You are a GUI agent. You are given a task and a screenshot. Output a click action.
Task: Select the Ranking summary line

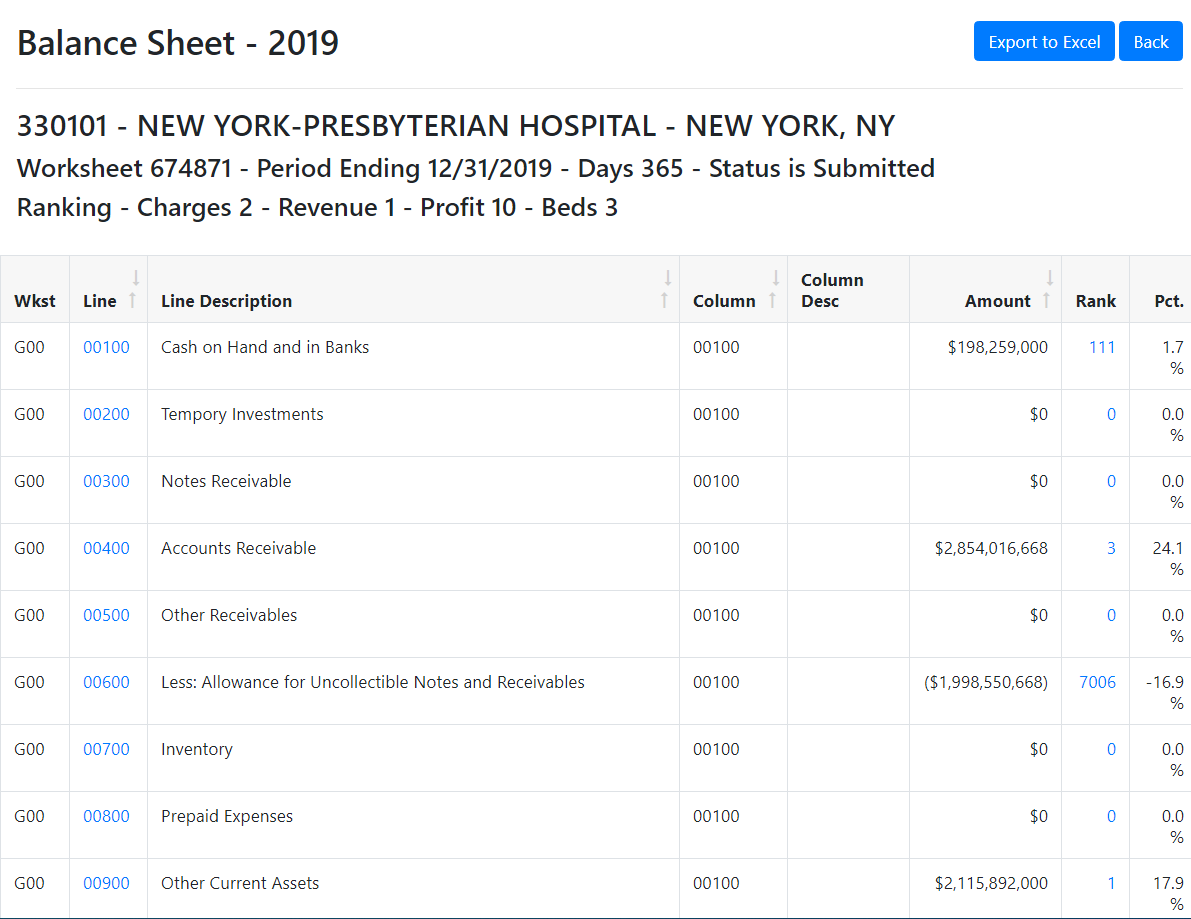tap(317, 207)
